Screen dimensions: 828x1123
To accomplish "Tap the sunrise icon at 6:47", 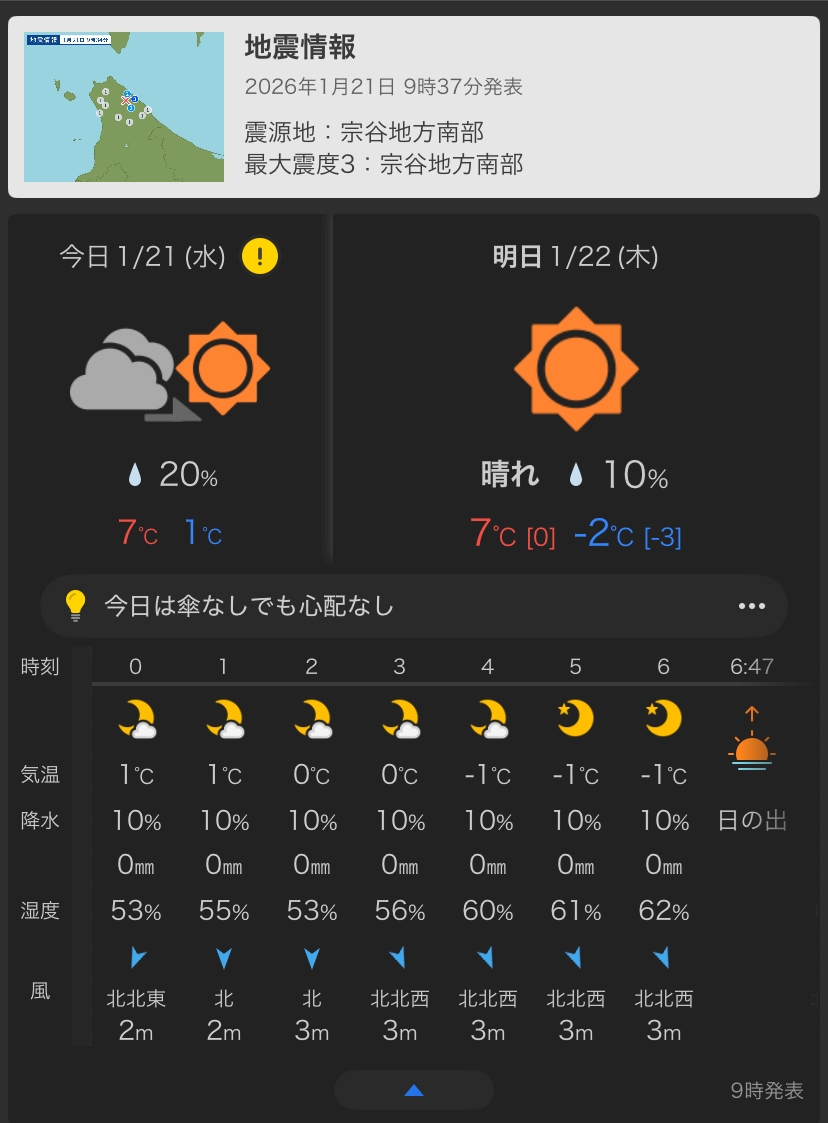I will coord(752,739).
